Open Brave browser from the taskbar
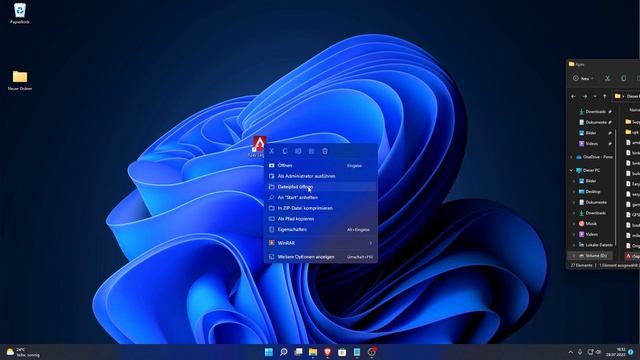This screenshot has height=360, width=640. tap(327, 352)
